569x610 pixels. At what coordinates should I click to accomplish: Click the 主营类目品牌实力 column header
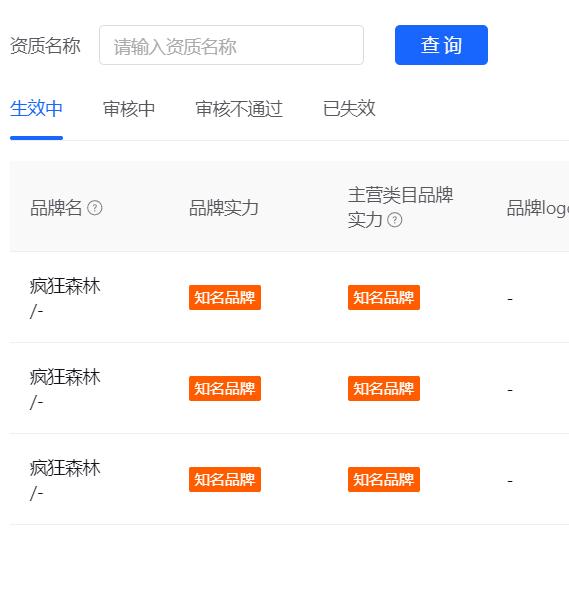400,208
